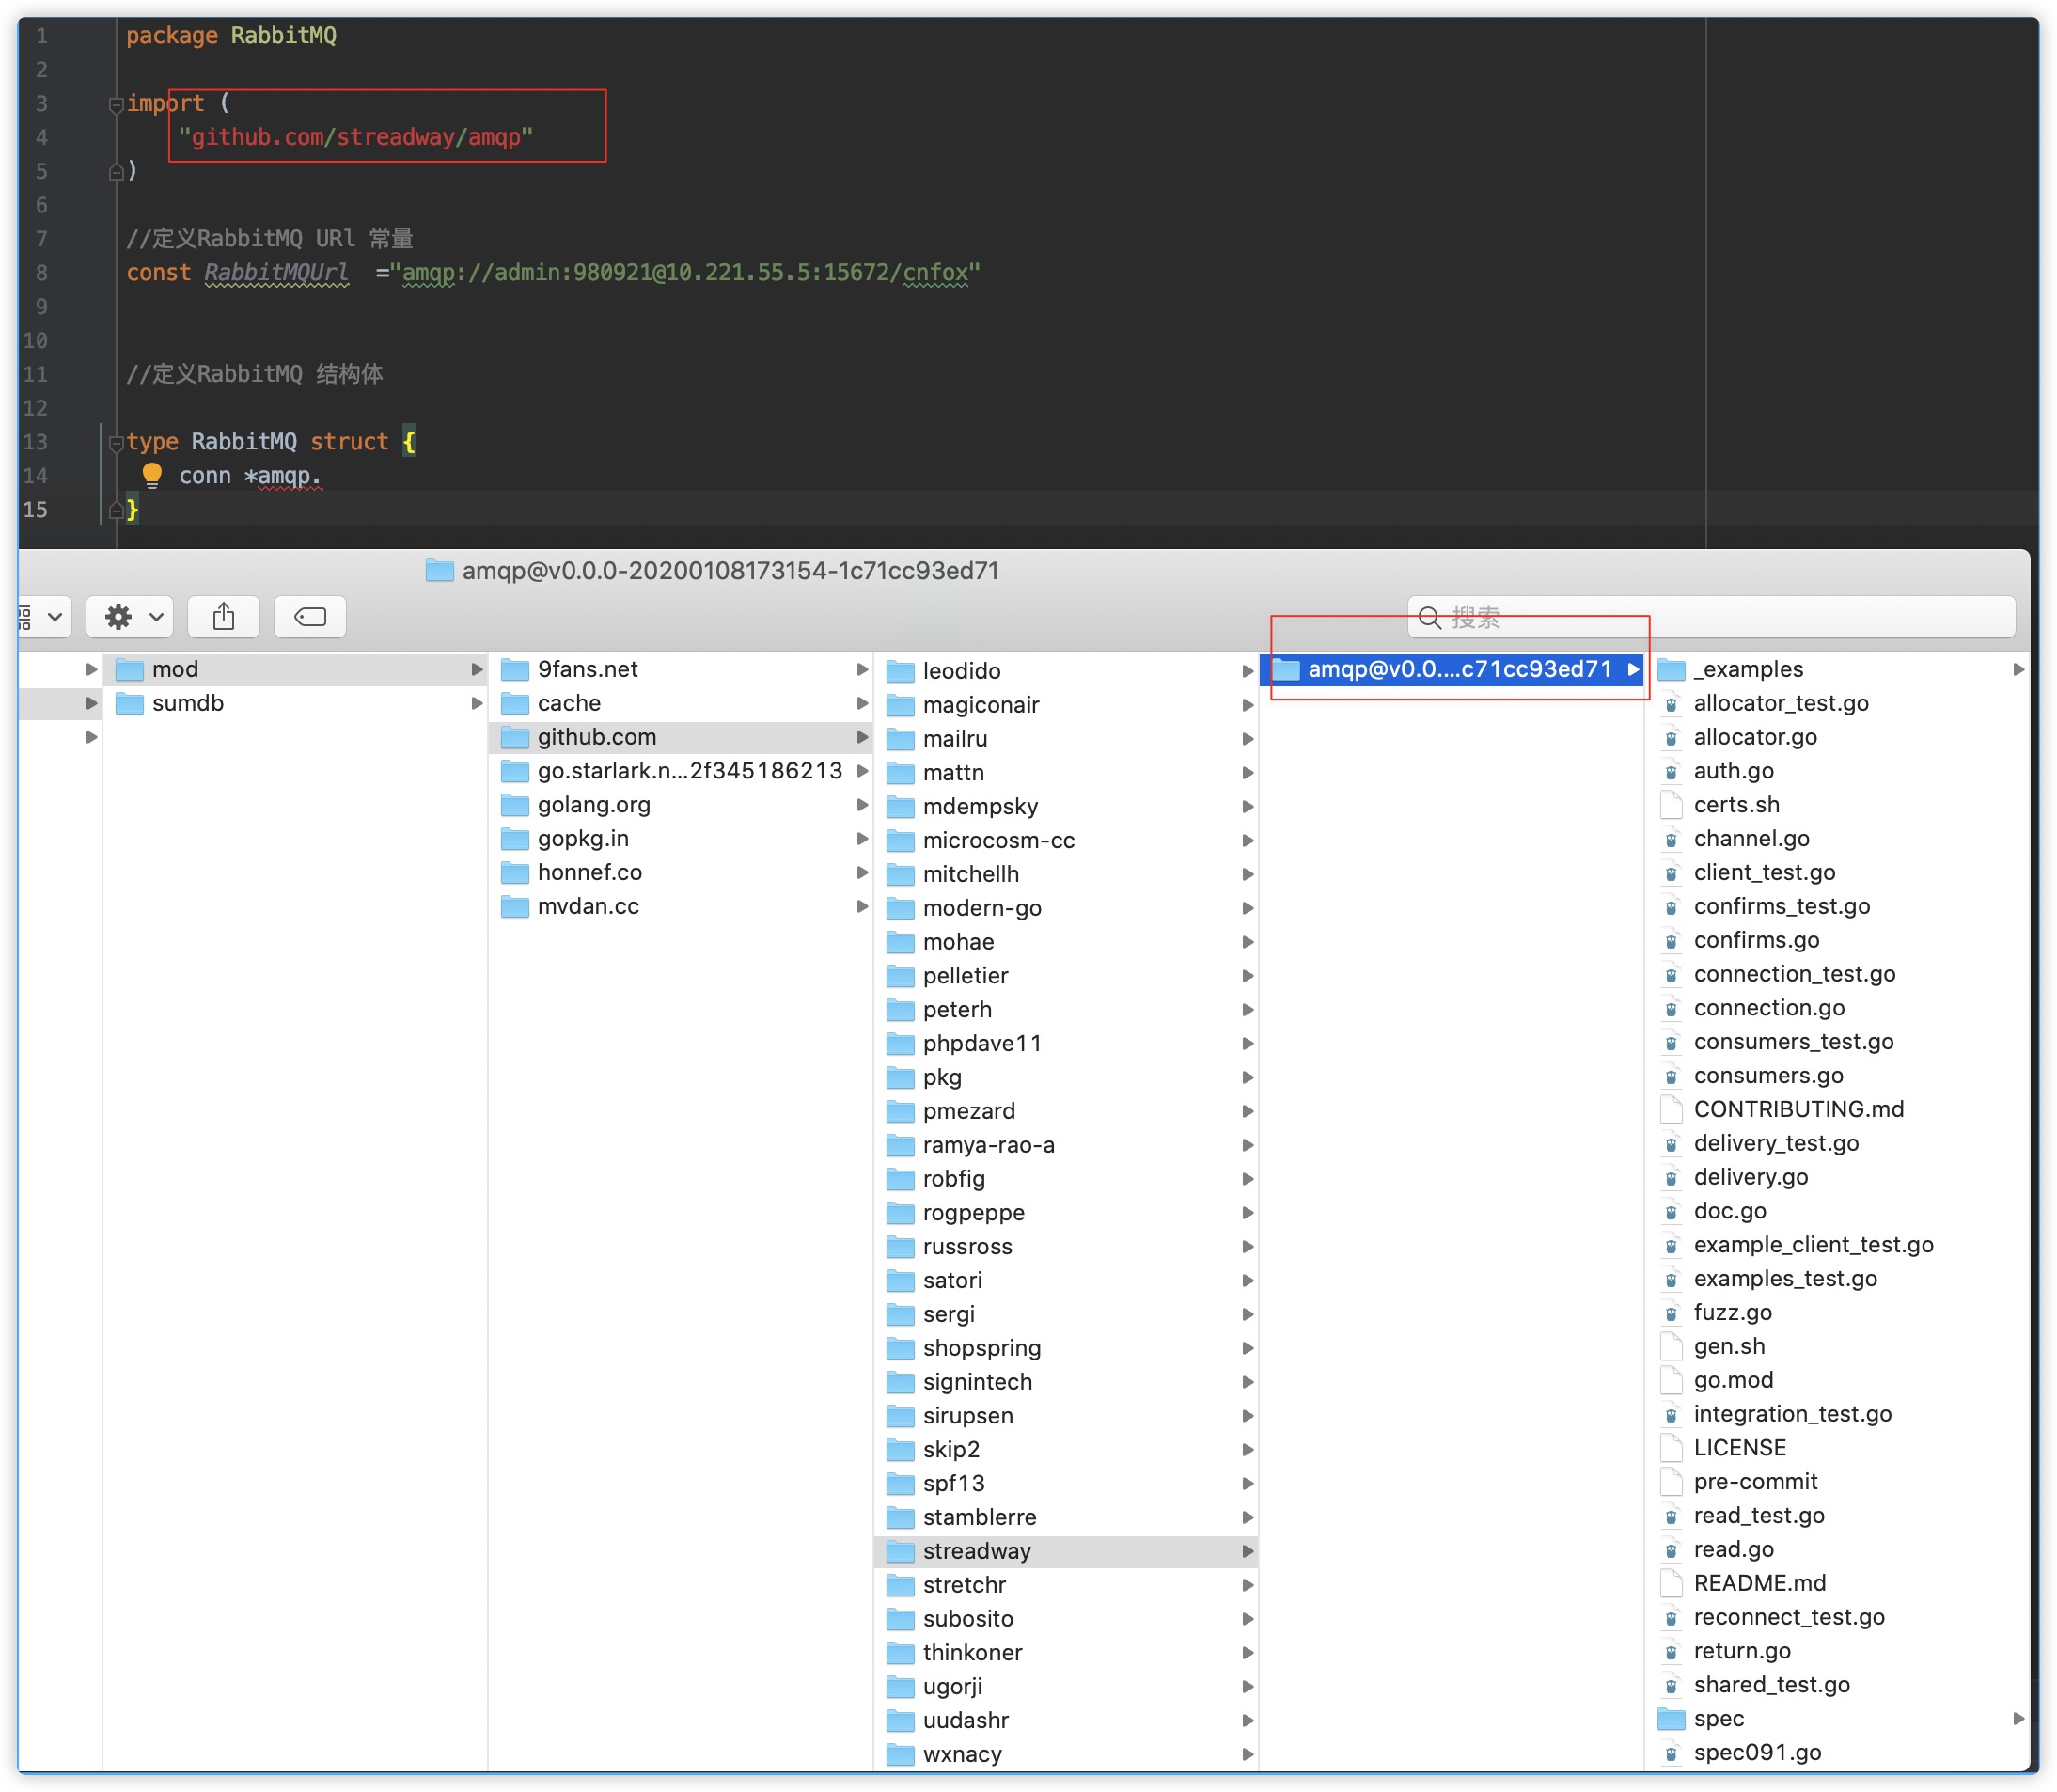
Task: Select go.mod file
Action: [x=1838, y=1381]
